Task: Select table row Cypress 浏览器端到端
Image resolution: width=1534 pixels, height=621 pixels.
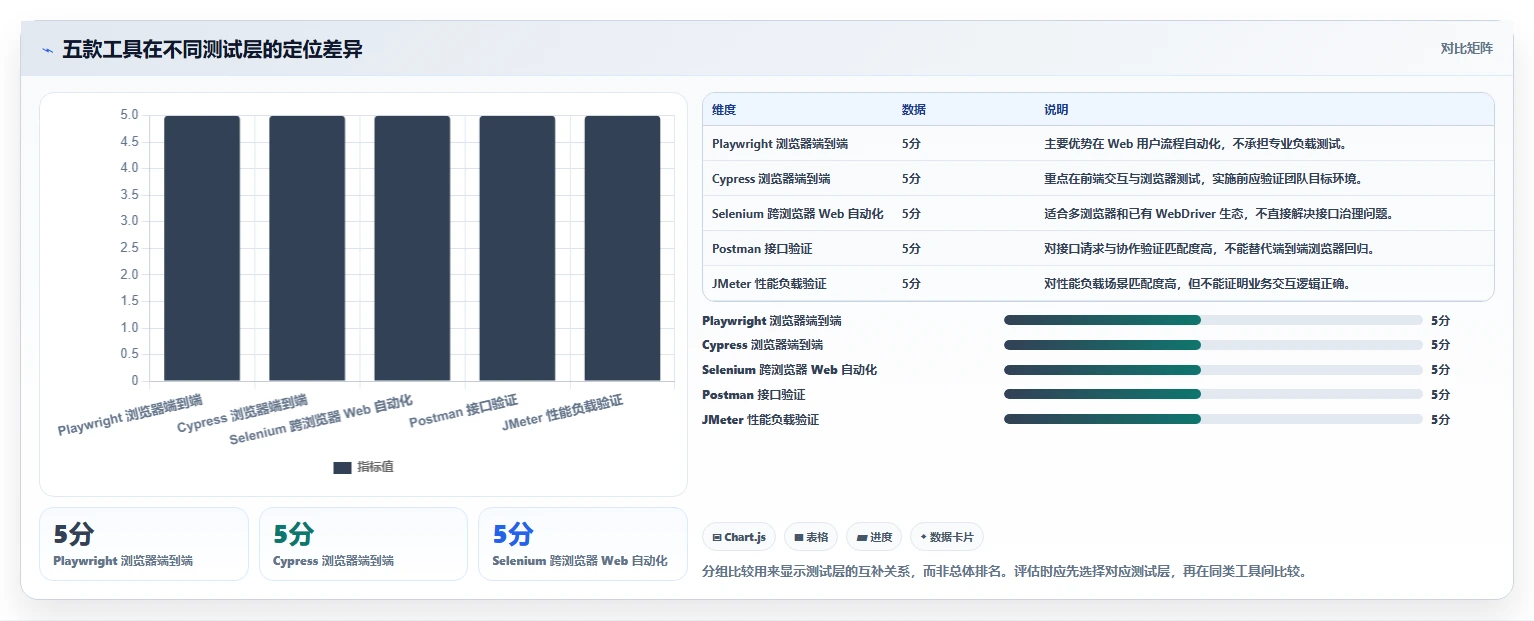Action: [1098, 179]
